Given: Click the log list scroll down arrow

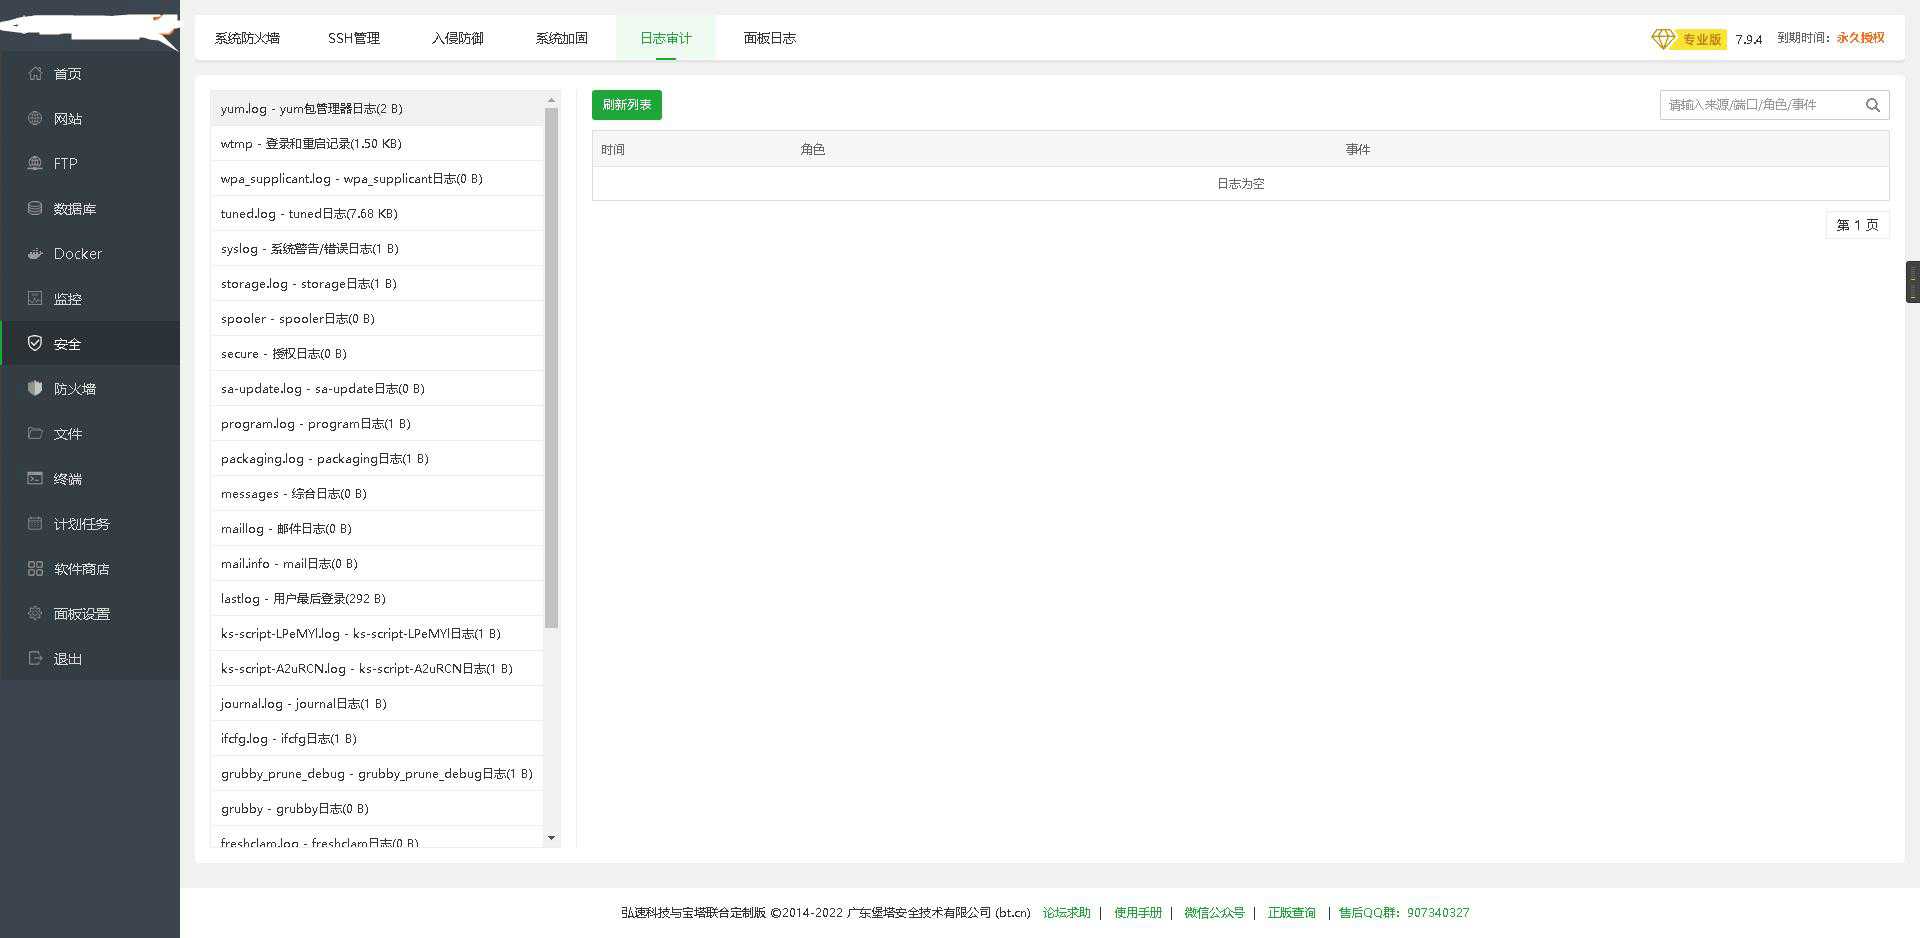Looking at the screenshot, I should pyautogui.click(x=551, y=838).
